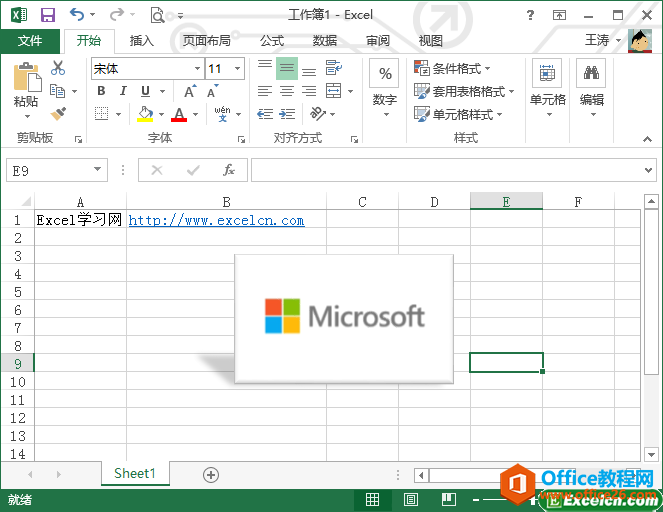Click the Select All corner triangle

(26, 201)
